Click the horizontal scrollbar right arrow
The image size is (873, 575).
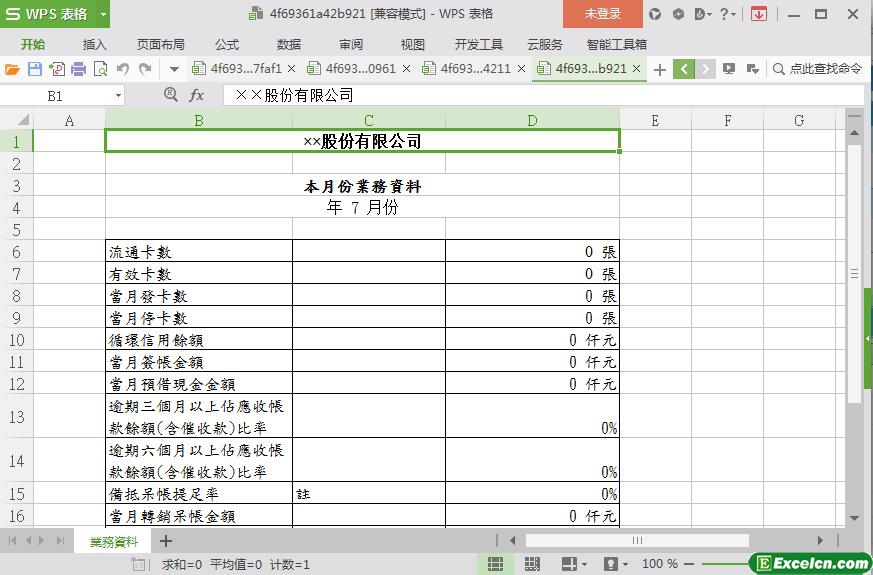pyautogui.click(x=820, y=540)
